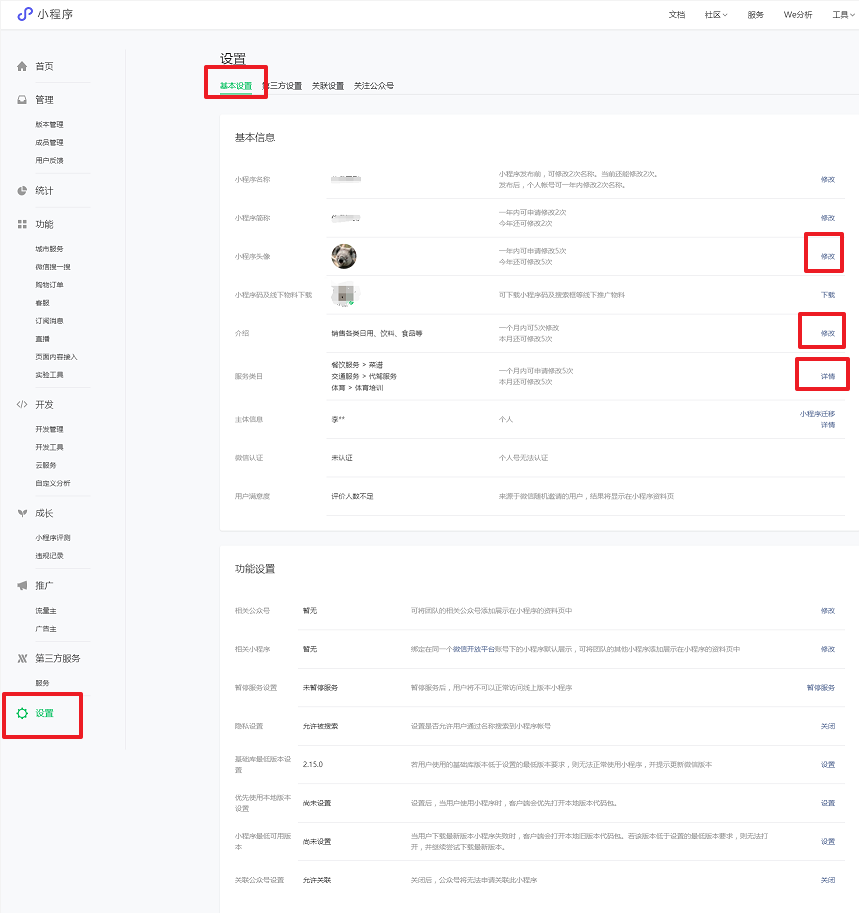The height and width of the screenshot is (913, 859).
Task: Click the megaphone icon beside 推广
Action: (x=22, y=585)
